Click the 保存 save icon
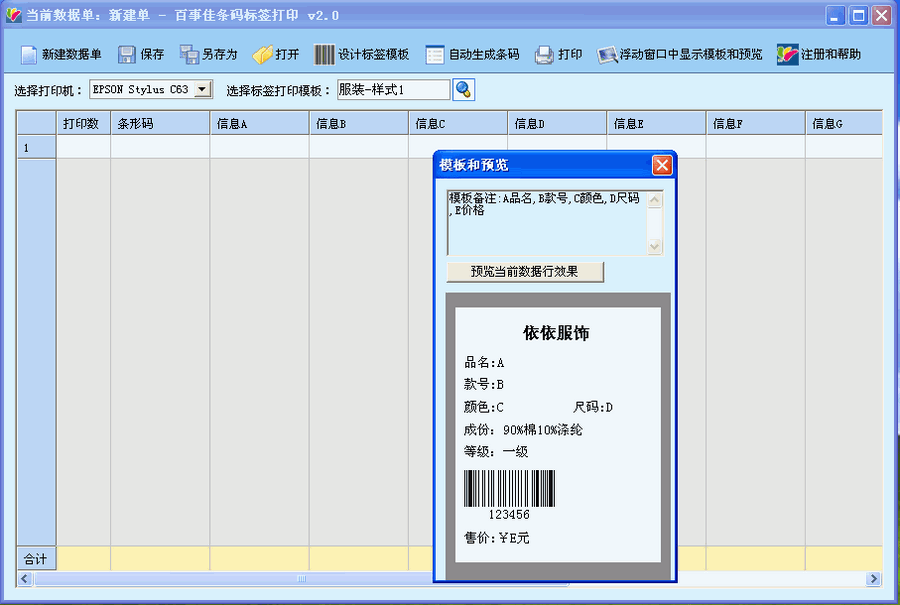This screenshot has height=605, width=900. pos(126,55)
